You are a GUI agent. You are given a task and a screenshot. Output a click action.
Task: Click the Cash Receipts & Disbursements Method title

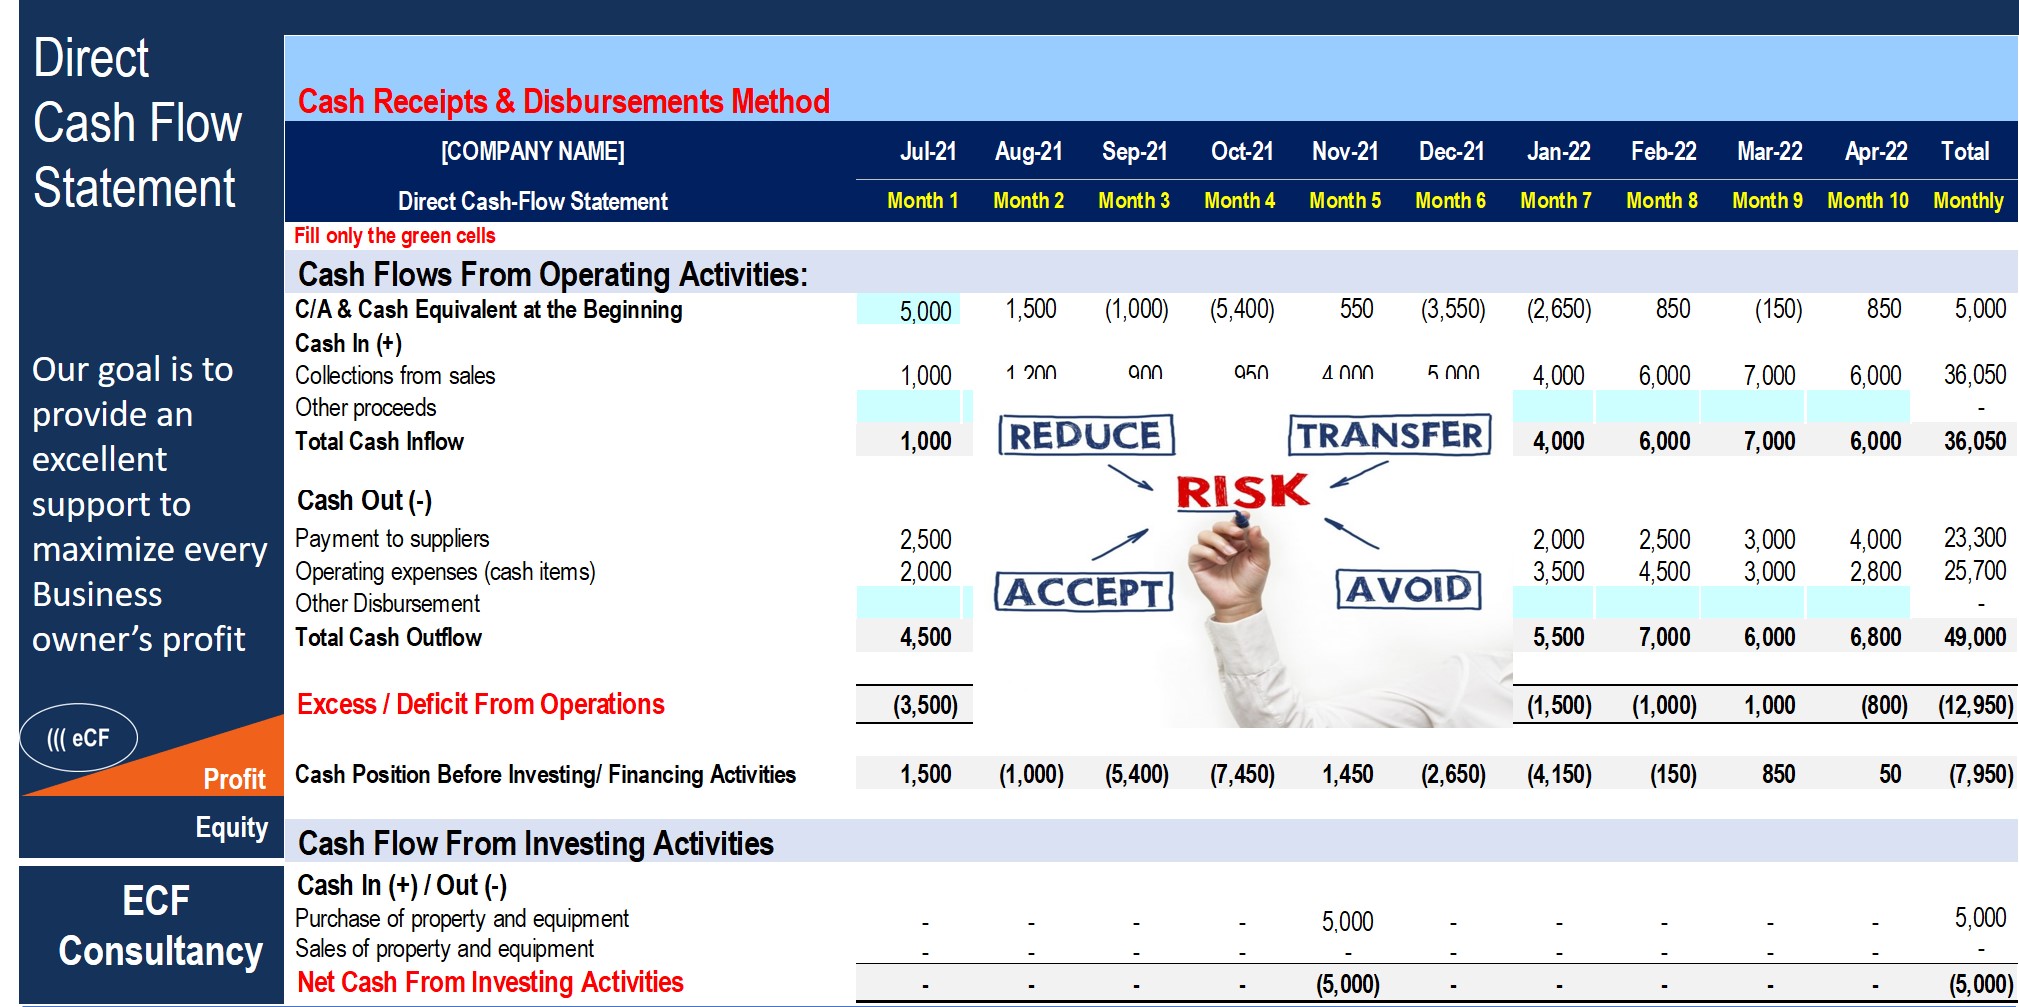click(564, 101)
